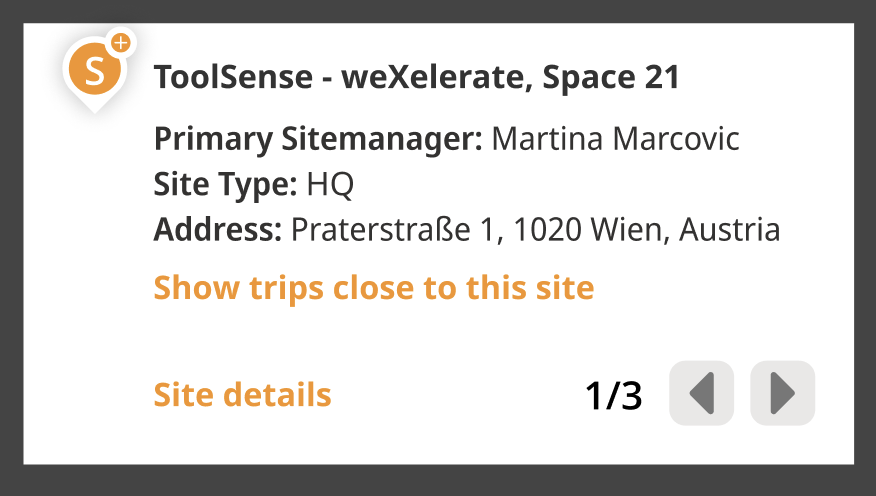Click the 1020 Wien postal code text
This screenshot has width=876, height=496.
[x=588, y=230]
